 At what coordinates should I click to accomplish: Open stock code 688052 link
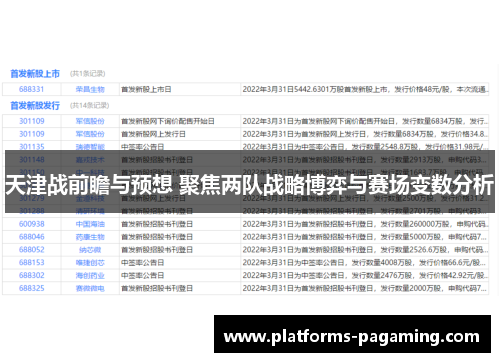[32, 250]
